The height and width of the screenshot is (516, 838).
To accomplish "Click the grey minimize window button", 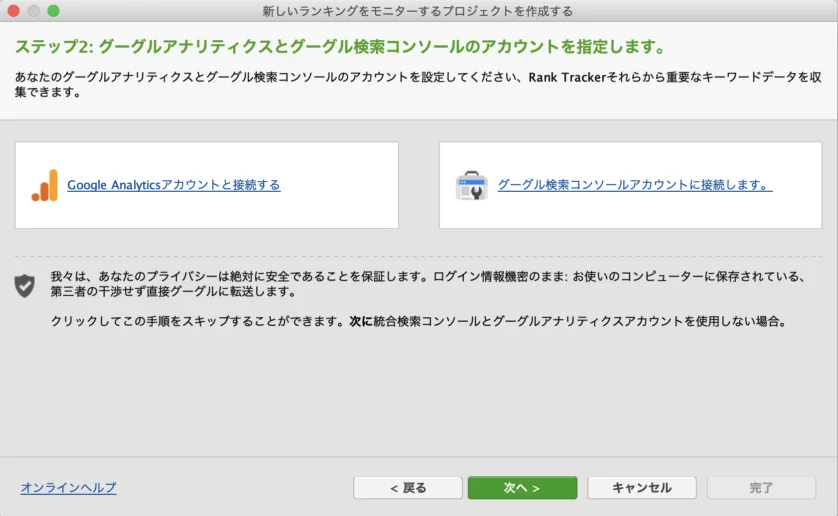I will coord(33,11).
